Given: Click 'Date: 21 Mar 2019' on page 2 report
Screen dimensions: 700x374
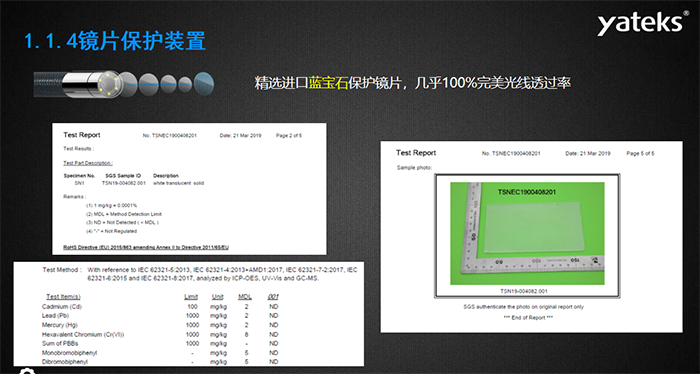Looking at the screenshot, I should (x=241, y=136).
